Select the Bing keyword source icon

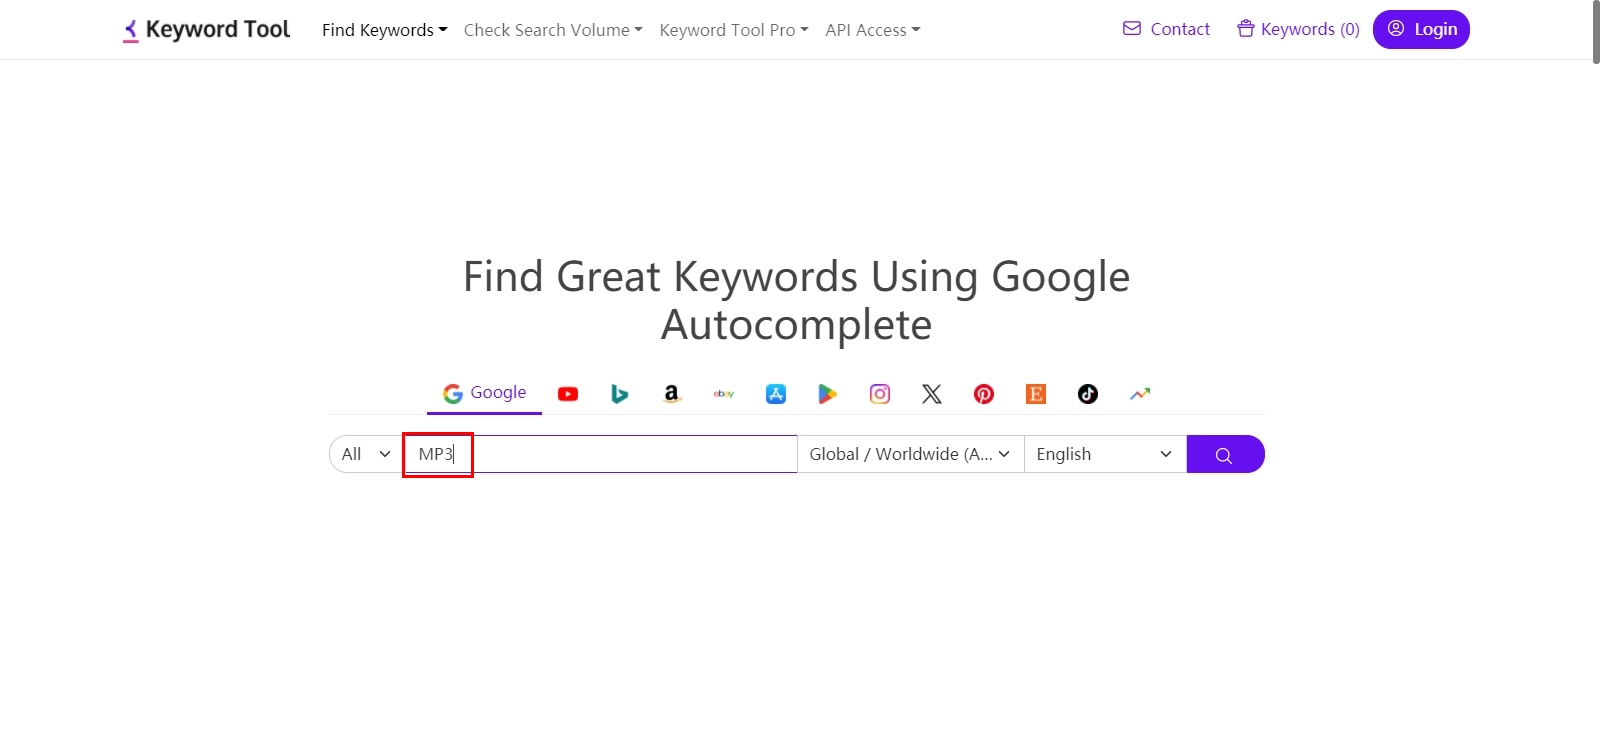point(620,394)
